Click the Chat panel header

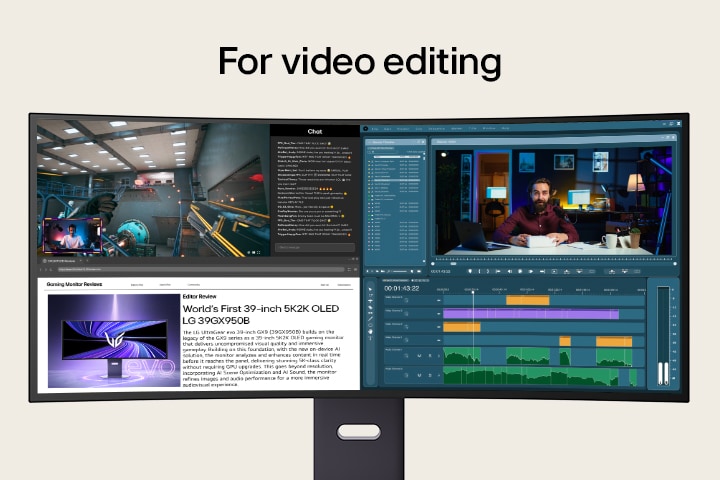click(314, 130)
